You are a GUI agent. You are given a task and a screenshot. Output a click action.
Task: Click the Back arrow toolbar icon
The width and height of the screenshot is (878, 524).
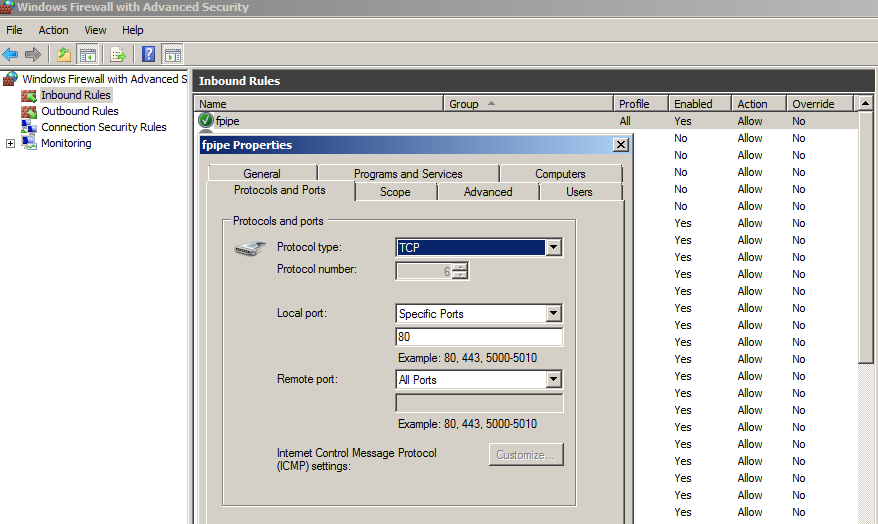(x=10, y=54)
